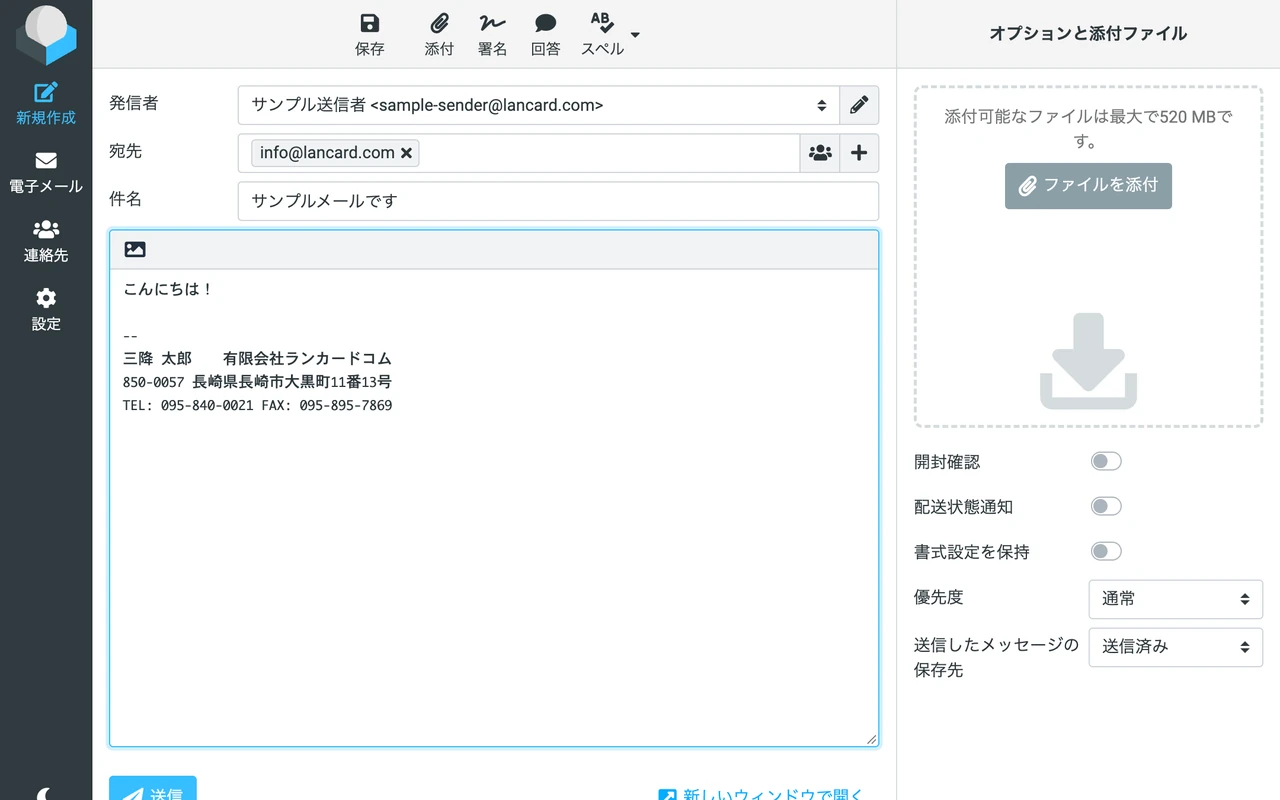Click こんにちは！ text in body
Image resolution: width=1280 pixels, height=800 pixels.
point(168,289)
